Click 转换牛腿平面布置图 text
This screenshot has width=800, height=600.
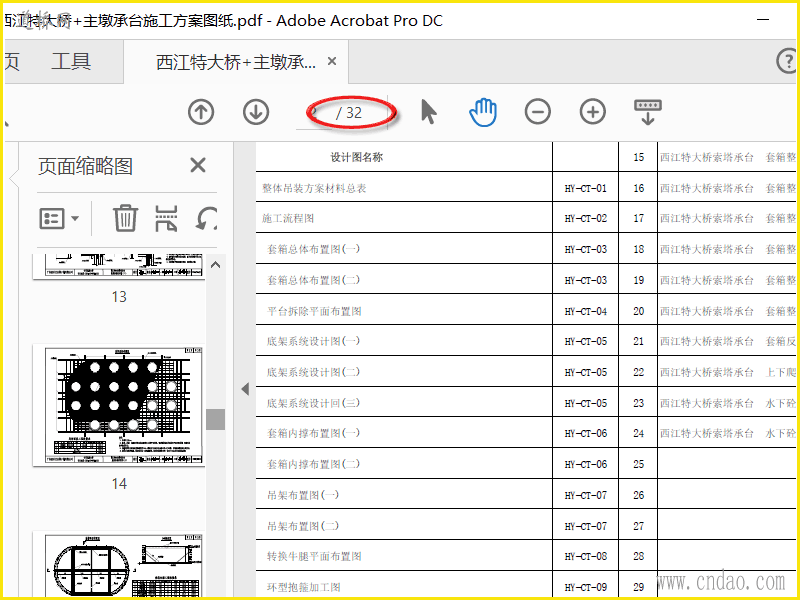[x=314, y=556]
